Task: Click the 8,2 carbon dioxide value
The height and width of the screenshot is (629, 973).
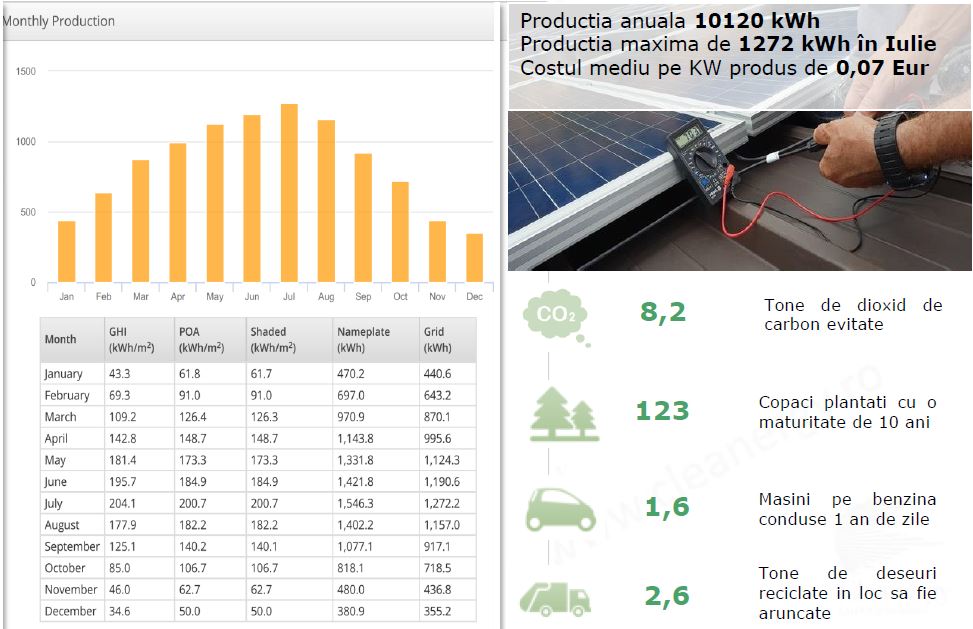Action: tap(663, 313)
